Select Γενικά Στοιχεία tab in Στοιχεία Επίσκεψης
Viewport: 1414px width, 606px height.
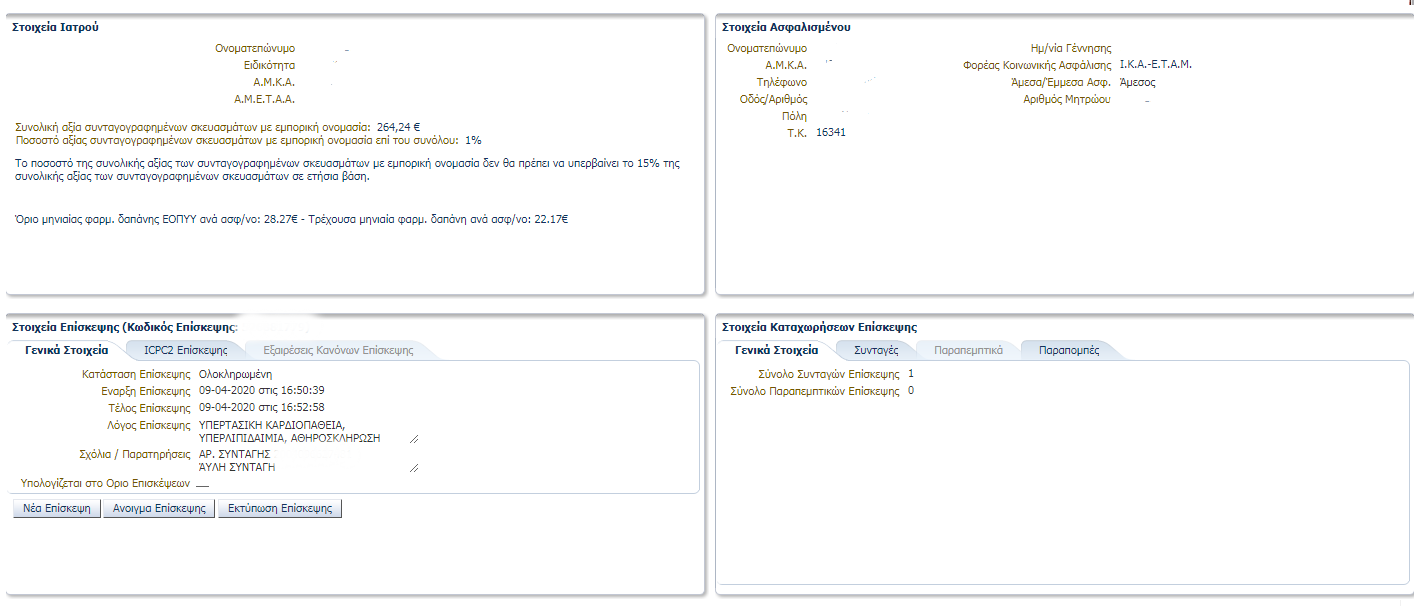67,350
